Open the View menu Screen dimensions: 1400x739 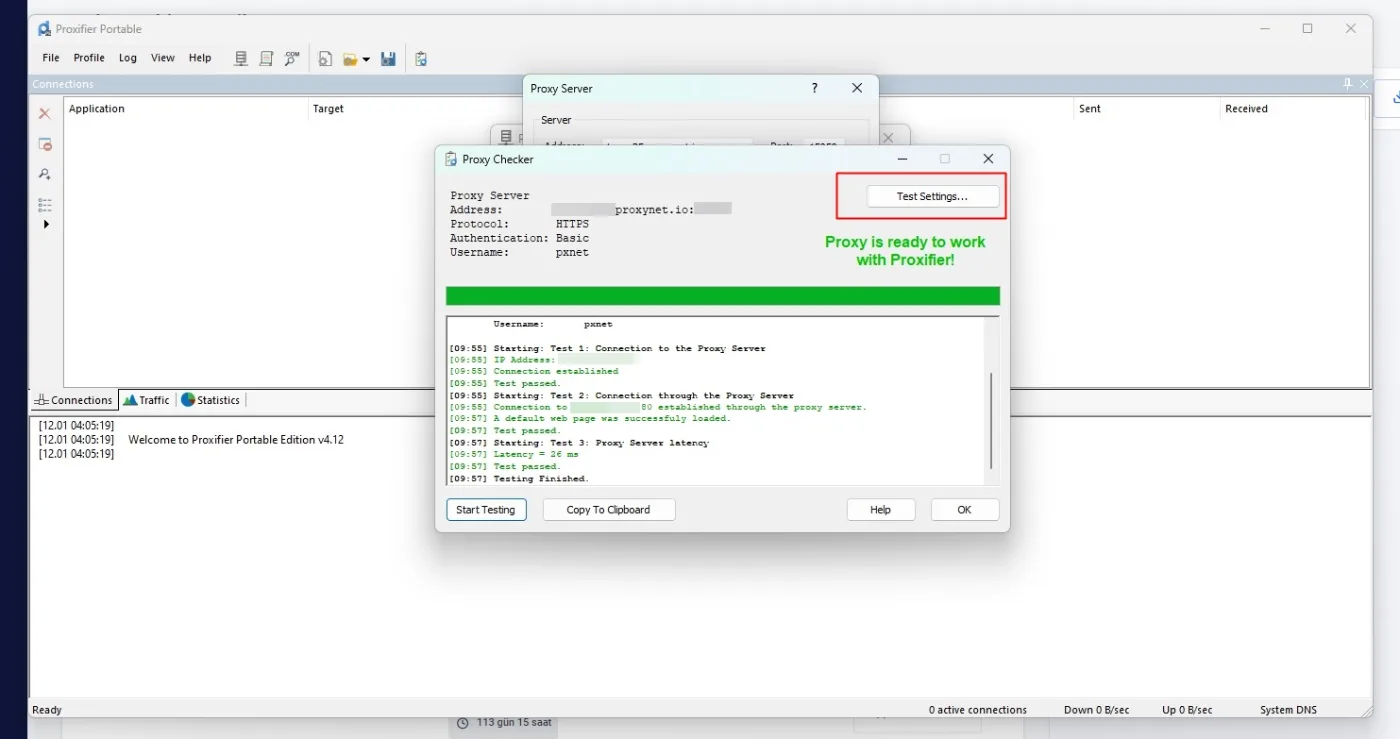tap(163, 58)
